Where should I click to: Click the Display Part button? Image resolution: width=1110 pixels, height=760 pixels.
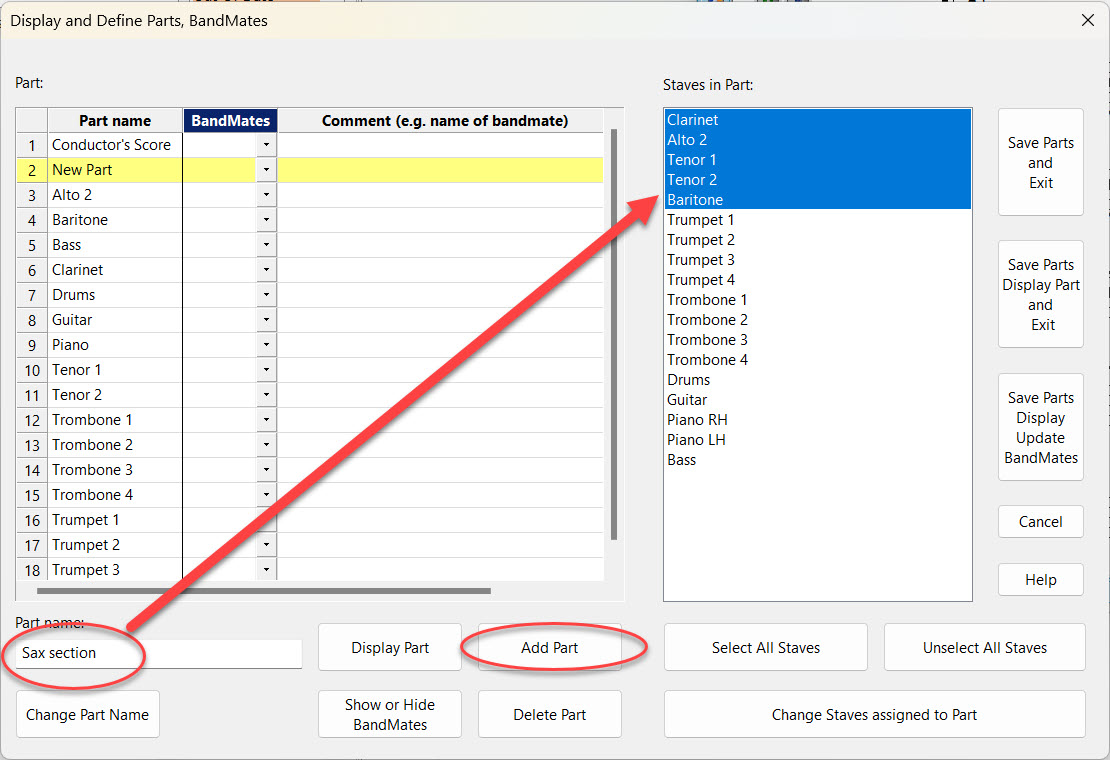coord(390,648)
